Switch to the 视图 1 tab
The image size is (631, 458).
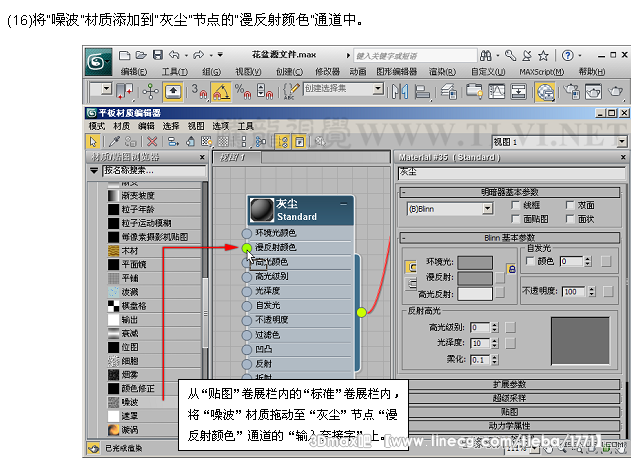pos(237,157)
